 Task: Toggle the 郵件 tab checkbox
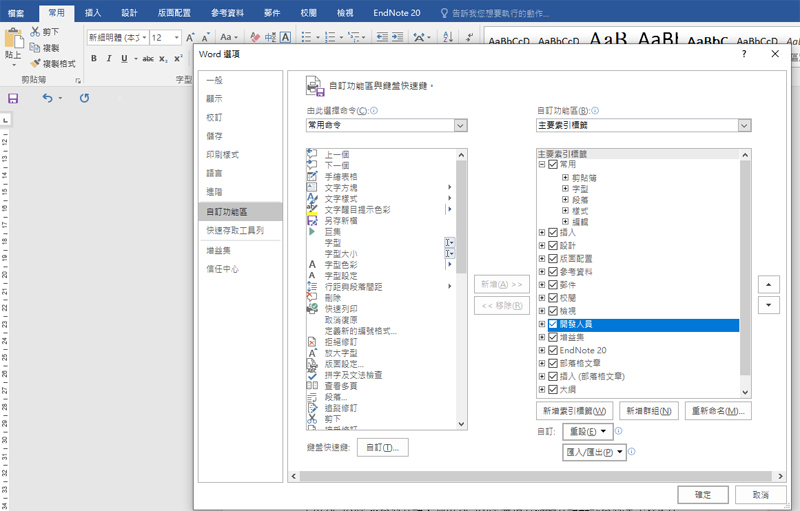[553, 285]
